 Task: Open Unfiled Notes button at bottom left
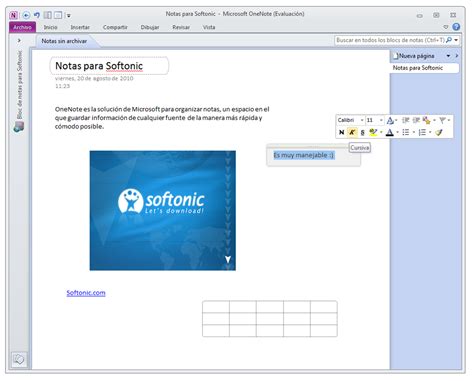tap(19, 359)
